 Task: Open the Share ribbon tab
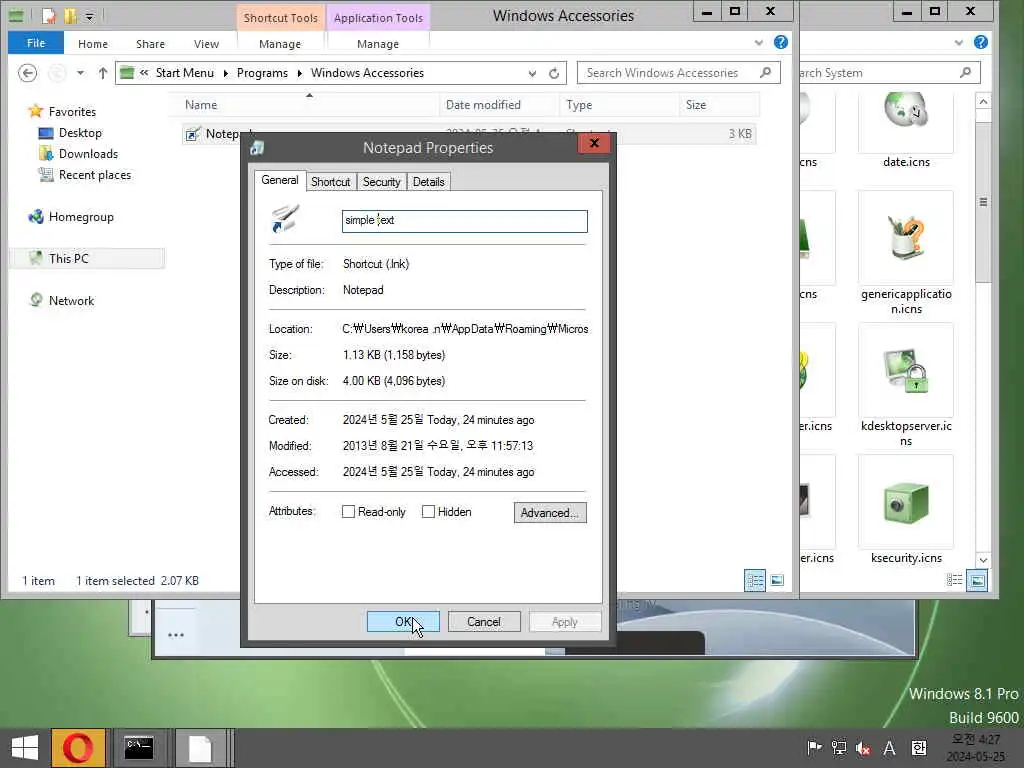tap(150, 44)
